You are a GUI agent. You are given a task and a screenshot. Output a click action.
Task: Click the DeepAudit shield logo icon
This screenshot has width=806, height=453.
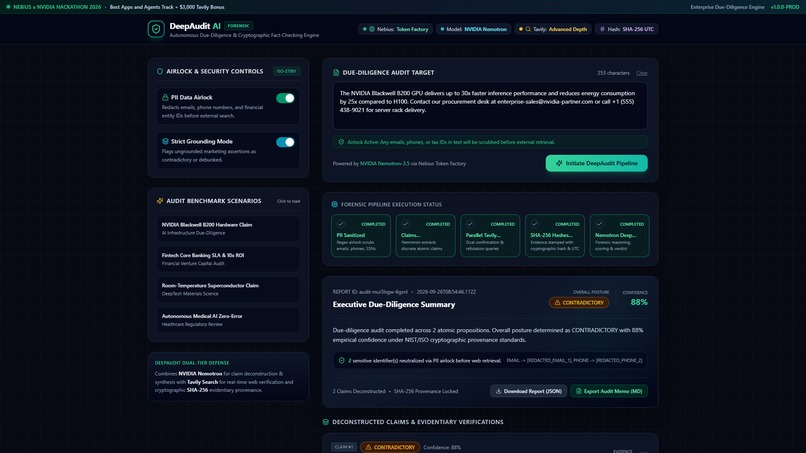click(156, 29)
